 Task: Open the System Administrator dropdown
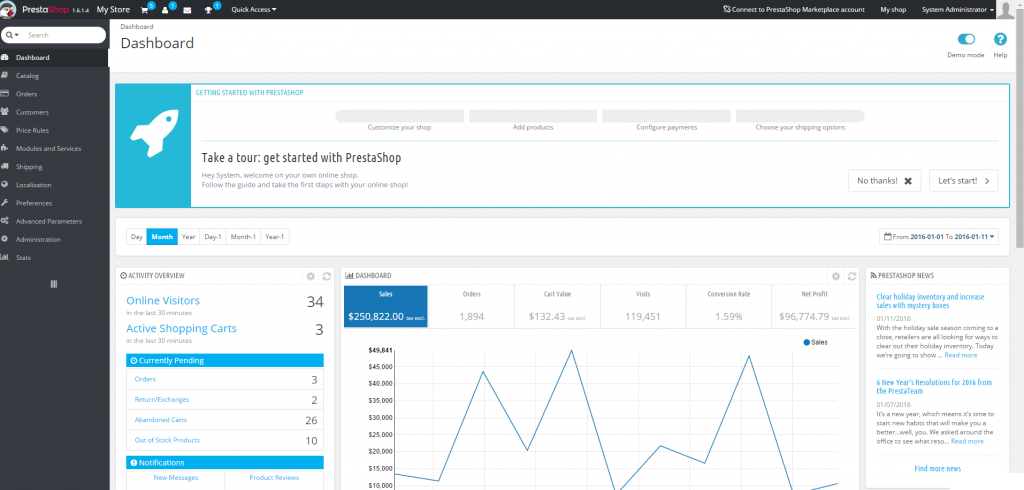pos(957,10)
